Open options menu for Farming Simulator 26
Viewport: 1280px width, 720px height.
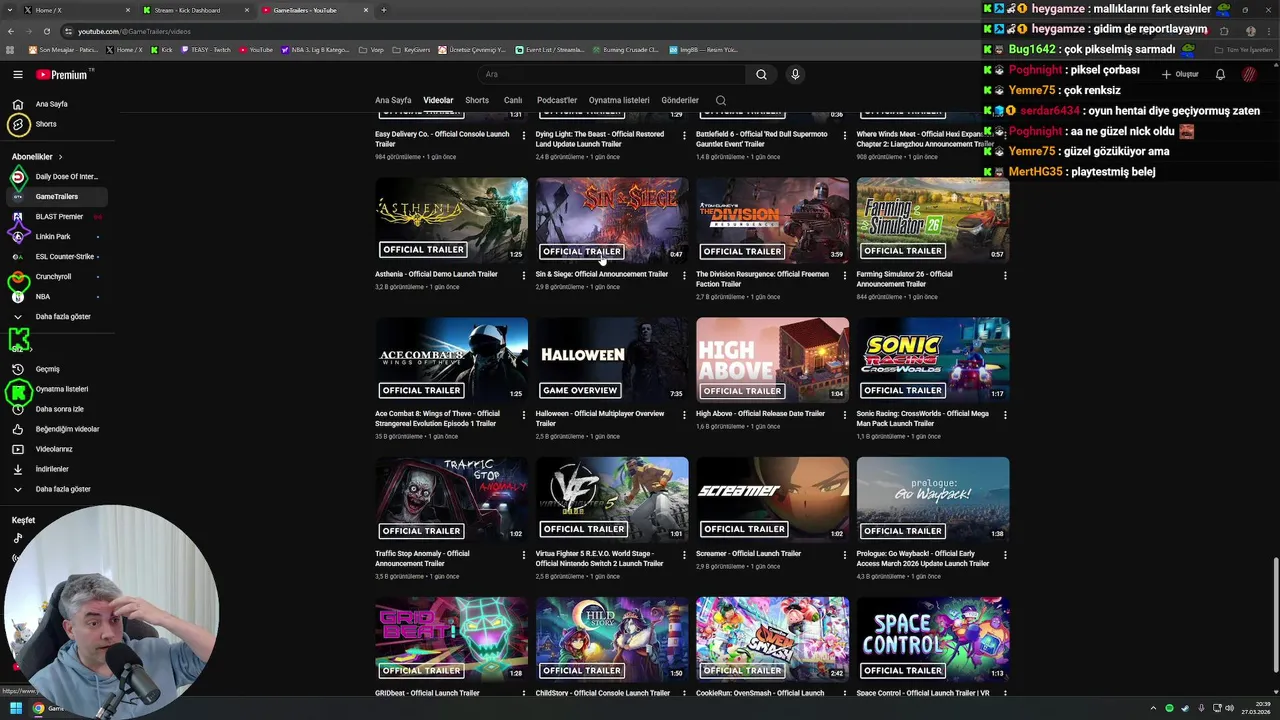1005,275
